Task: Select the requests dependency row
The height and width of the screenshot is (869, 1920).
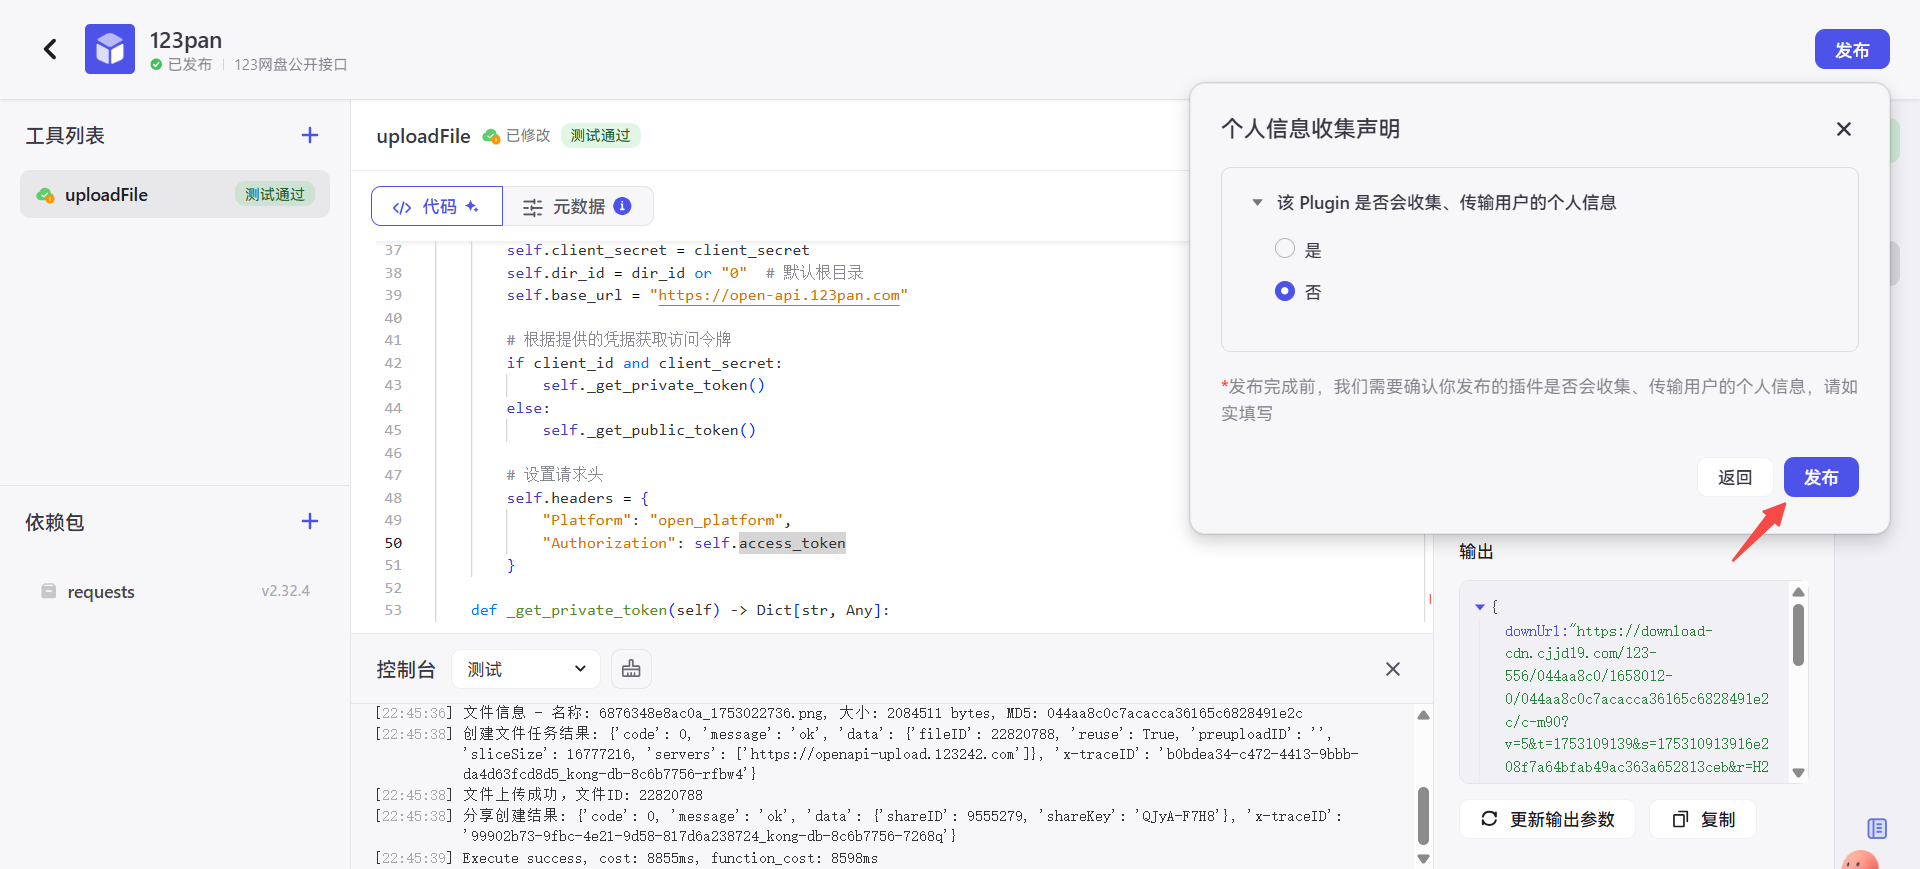Action: (x=175, y=591)
